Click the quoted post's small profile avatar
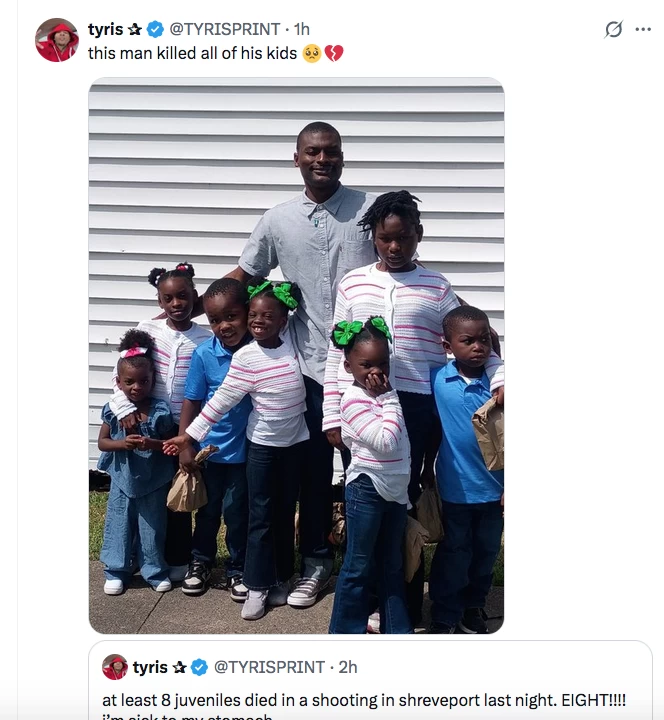The width and height of the screenshot is (664, 720). [115, 667]
